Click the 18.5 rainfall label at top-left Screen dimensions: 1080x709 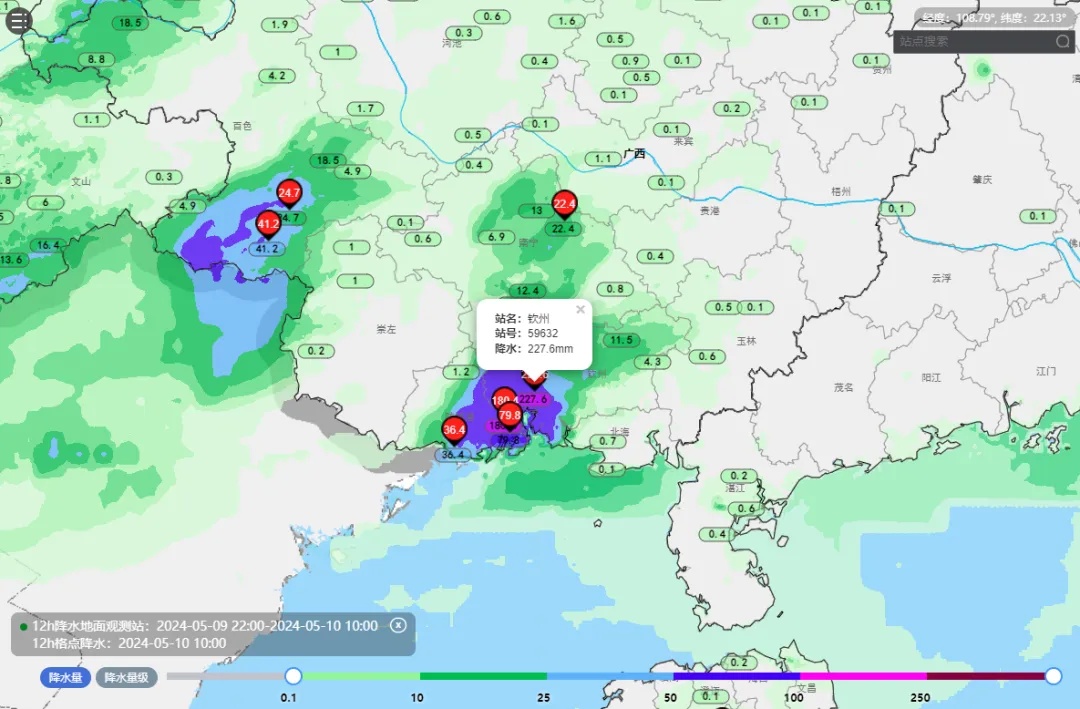(x=130, y=23)
